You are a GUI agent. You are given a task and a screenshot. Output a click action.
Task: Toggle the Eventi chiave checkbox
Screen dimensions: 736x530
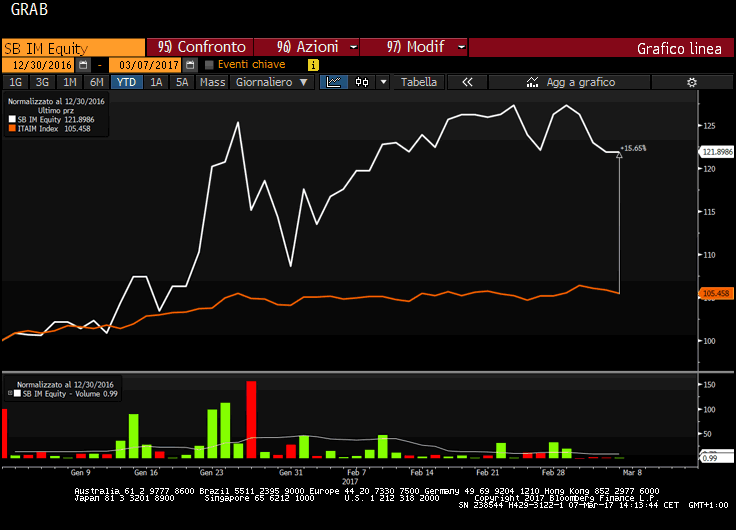click(209, 65)
